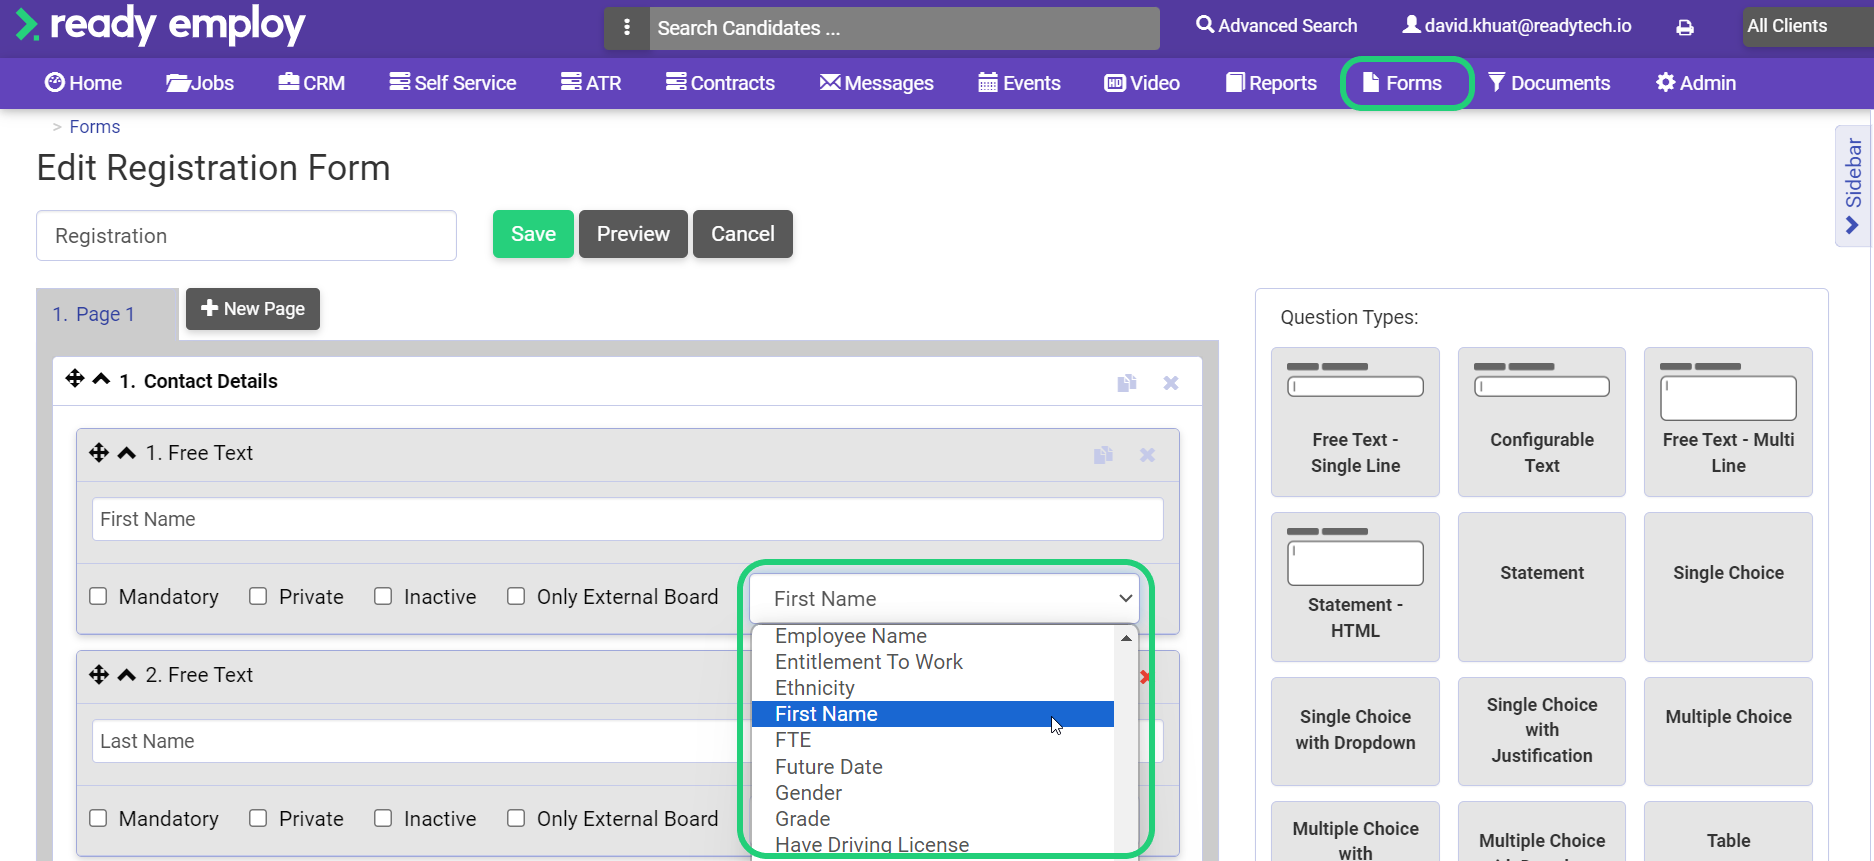Check Inactive on the Last Name question
The height and width of the screenshot is (861, 1874).
(x=383, y=819)
